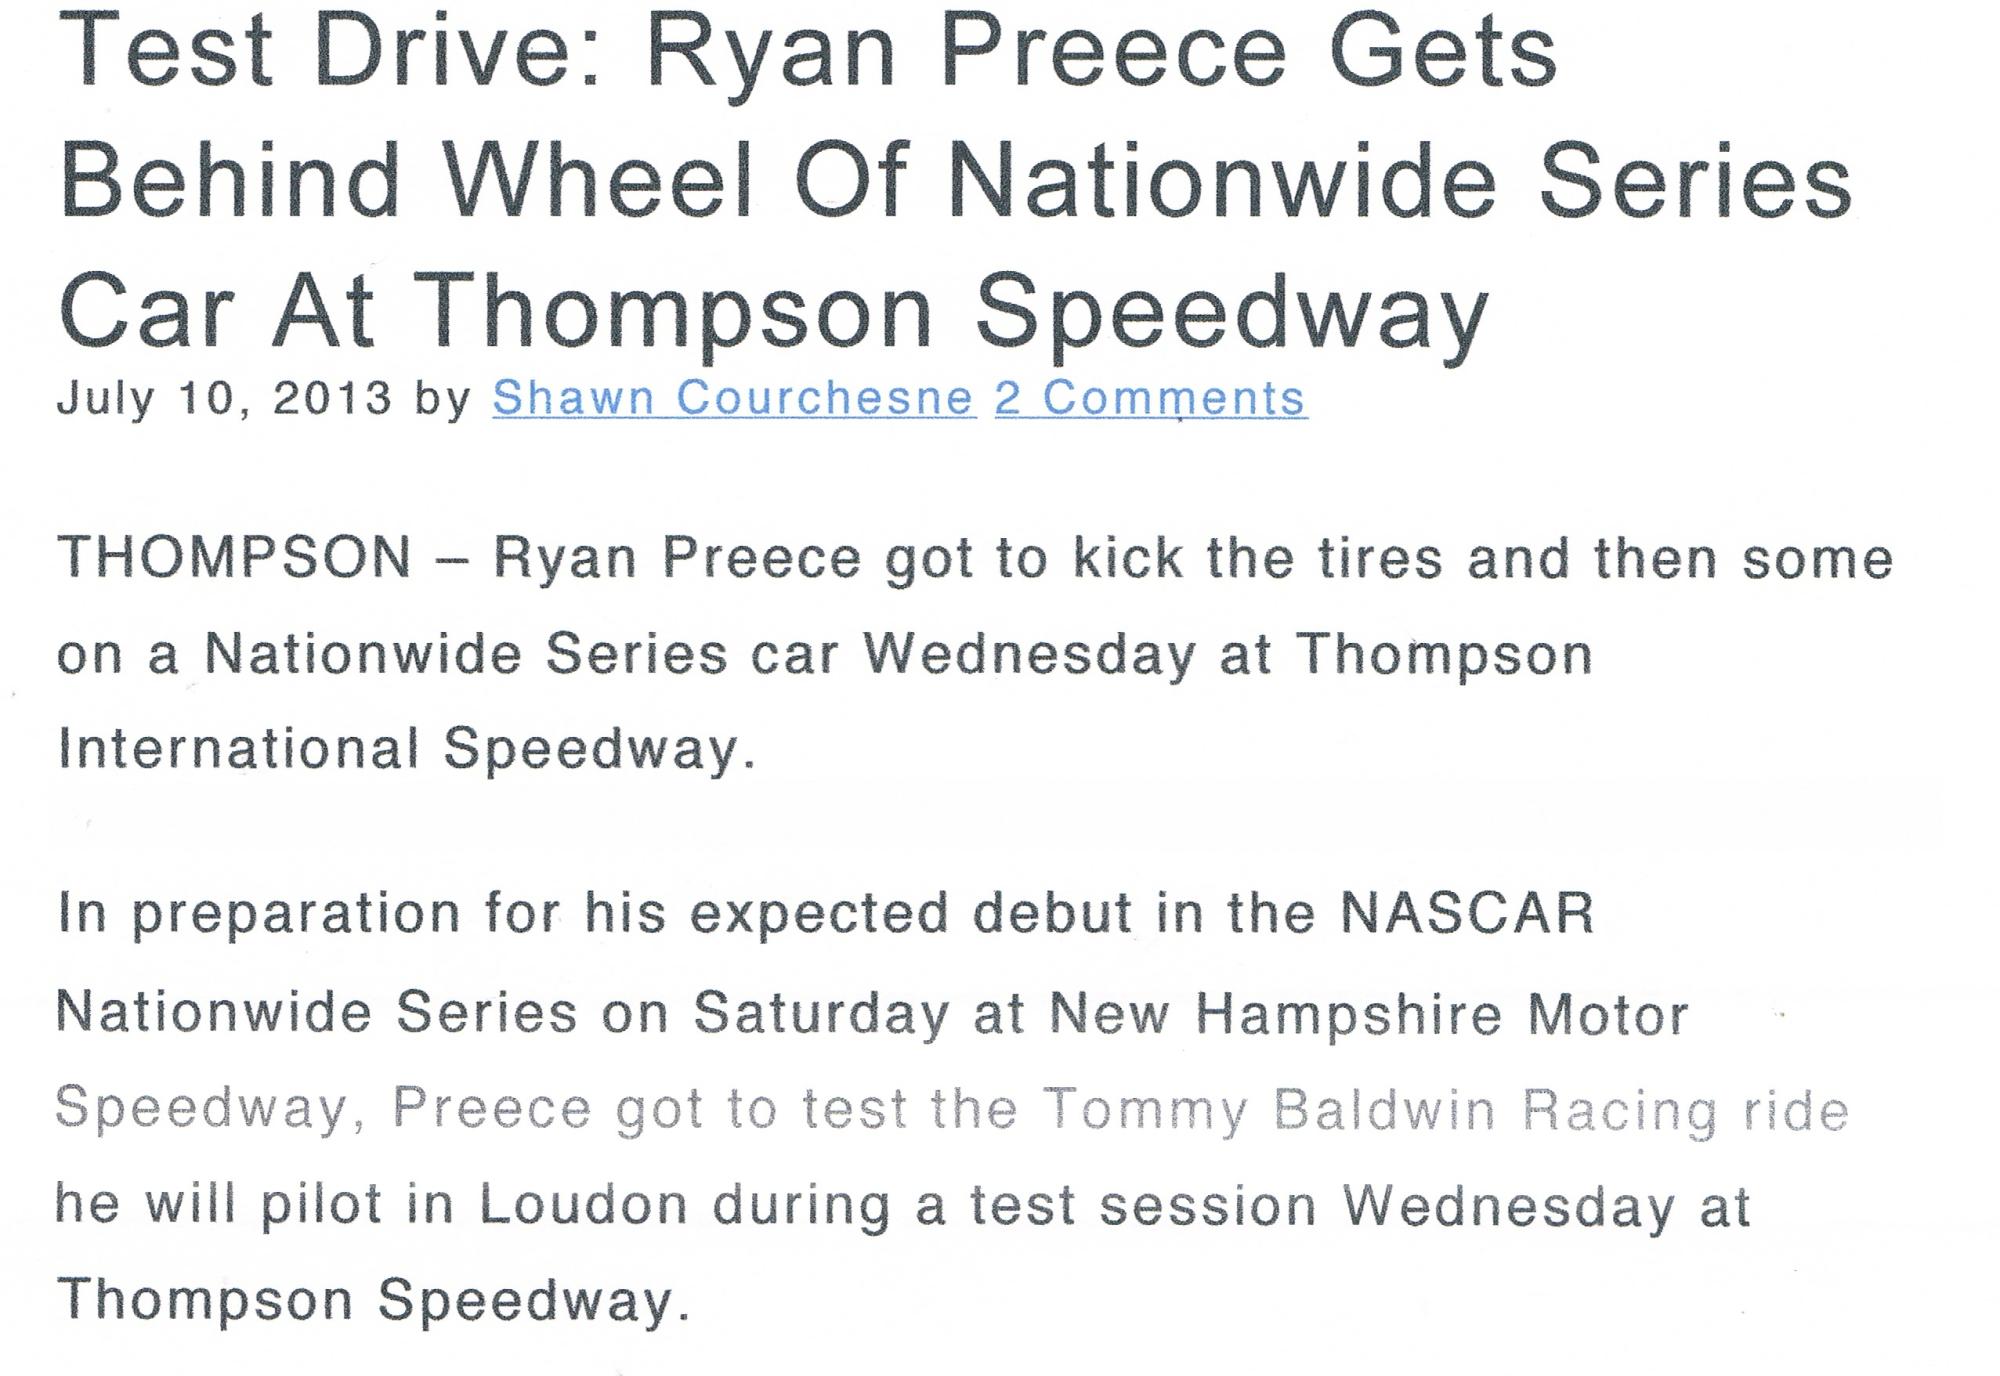Click the July 10, 2013 publication date

tap(224, 398)
